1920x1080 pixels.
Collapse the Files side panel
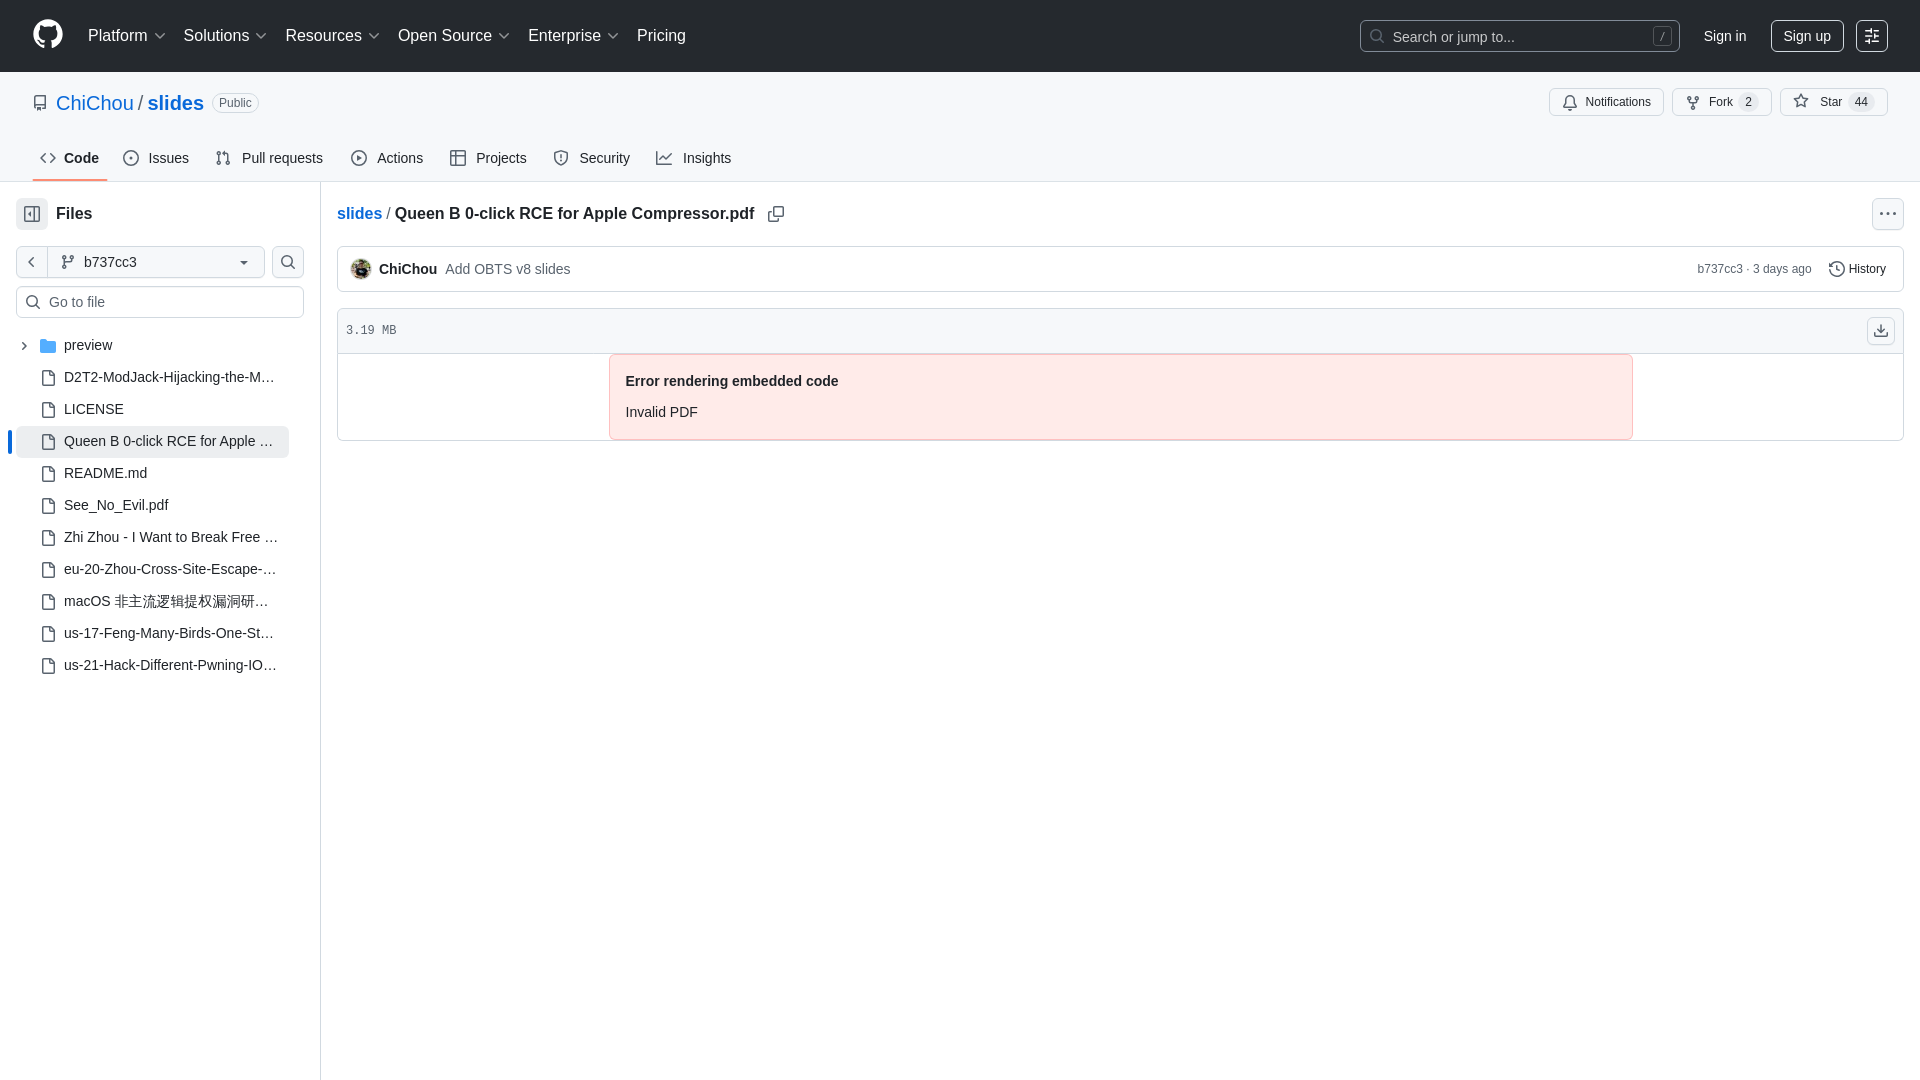point(31,213)
